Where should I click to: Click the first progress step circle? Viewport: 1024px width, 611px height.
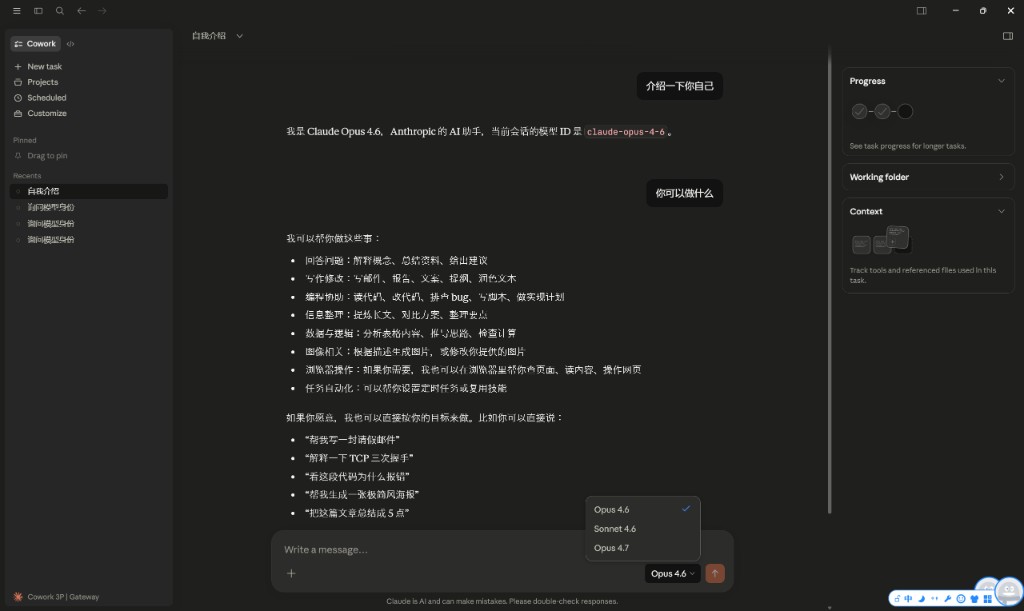(x=859, y=112)
